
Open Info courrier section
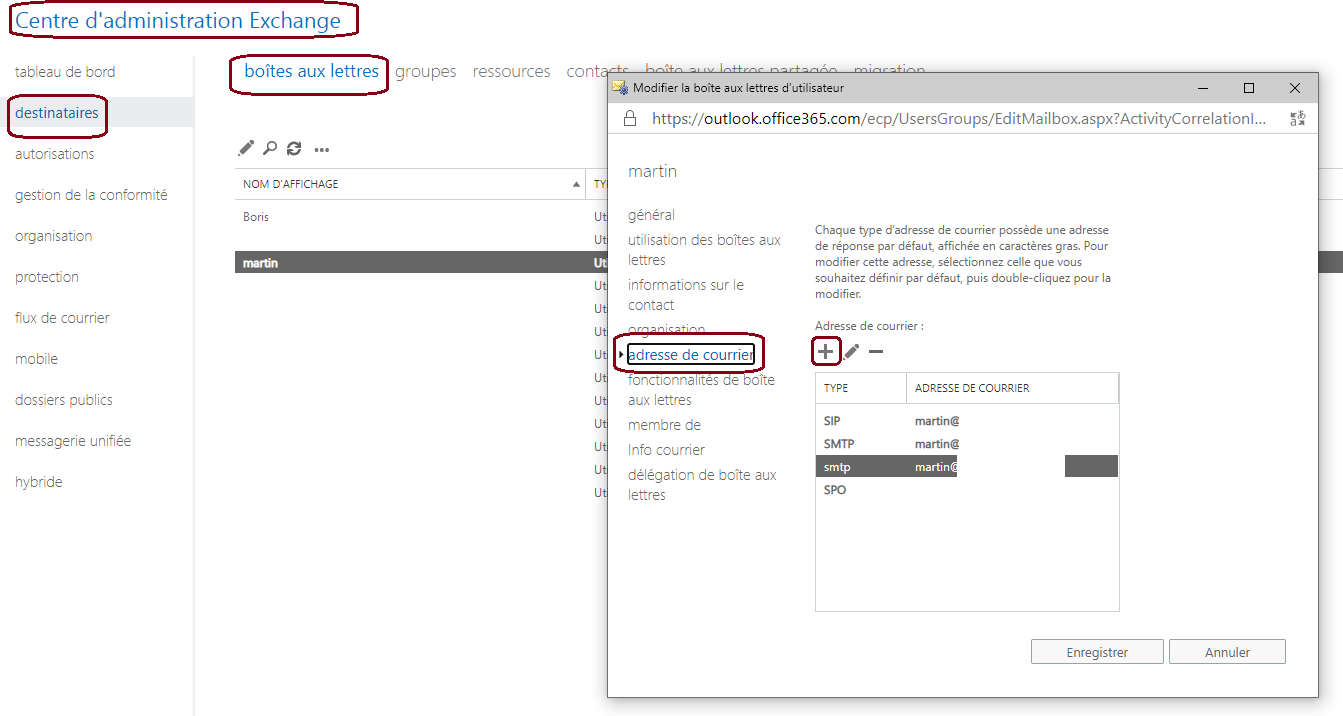tap(666, 450)
